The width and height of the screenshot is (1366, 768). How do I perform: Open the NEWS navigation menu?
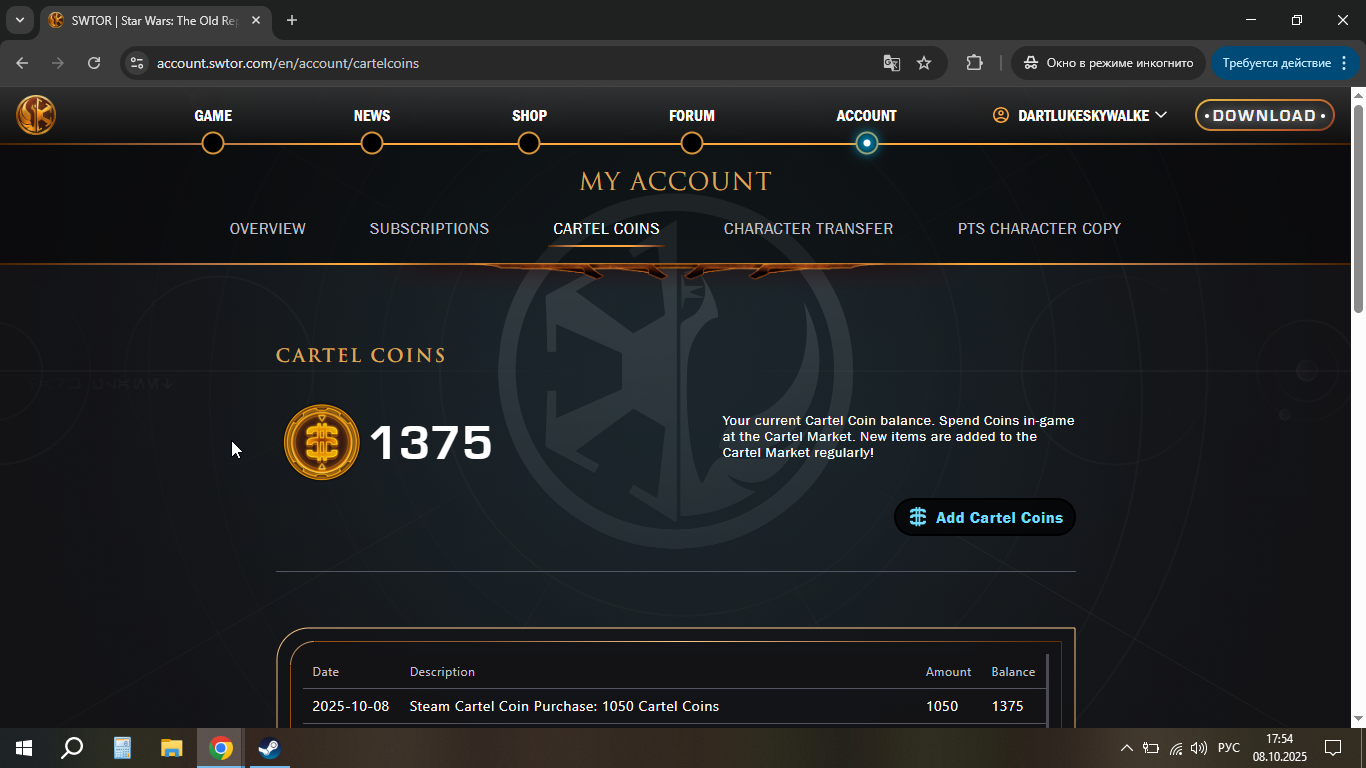[x=372, y=116]
